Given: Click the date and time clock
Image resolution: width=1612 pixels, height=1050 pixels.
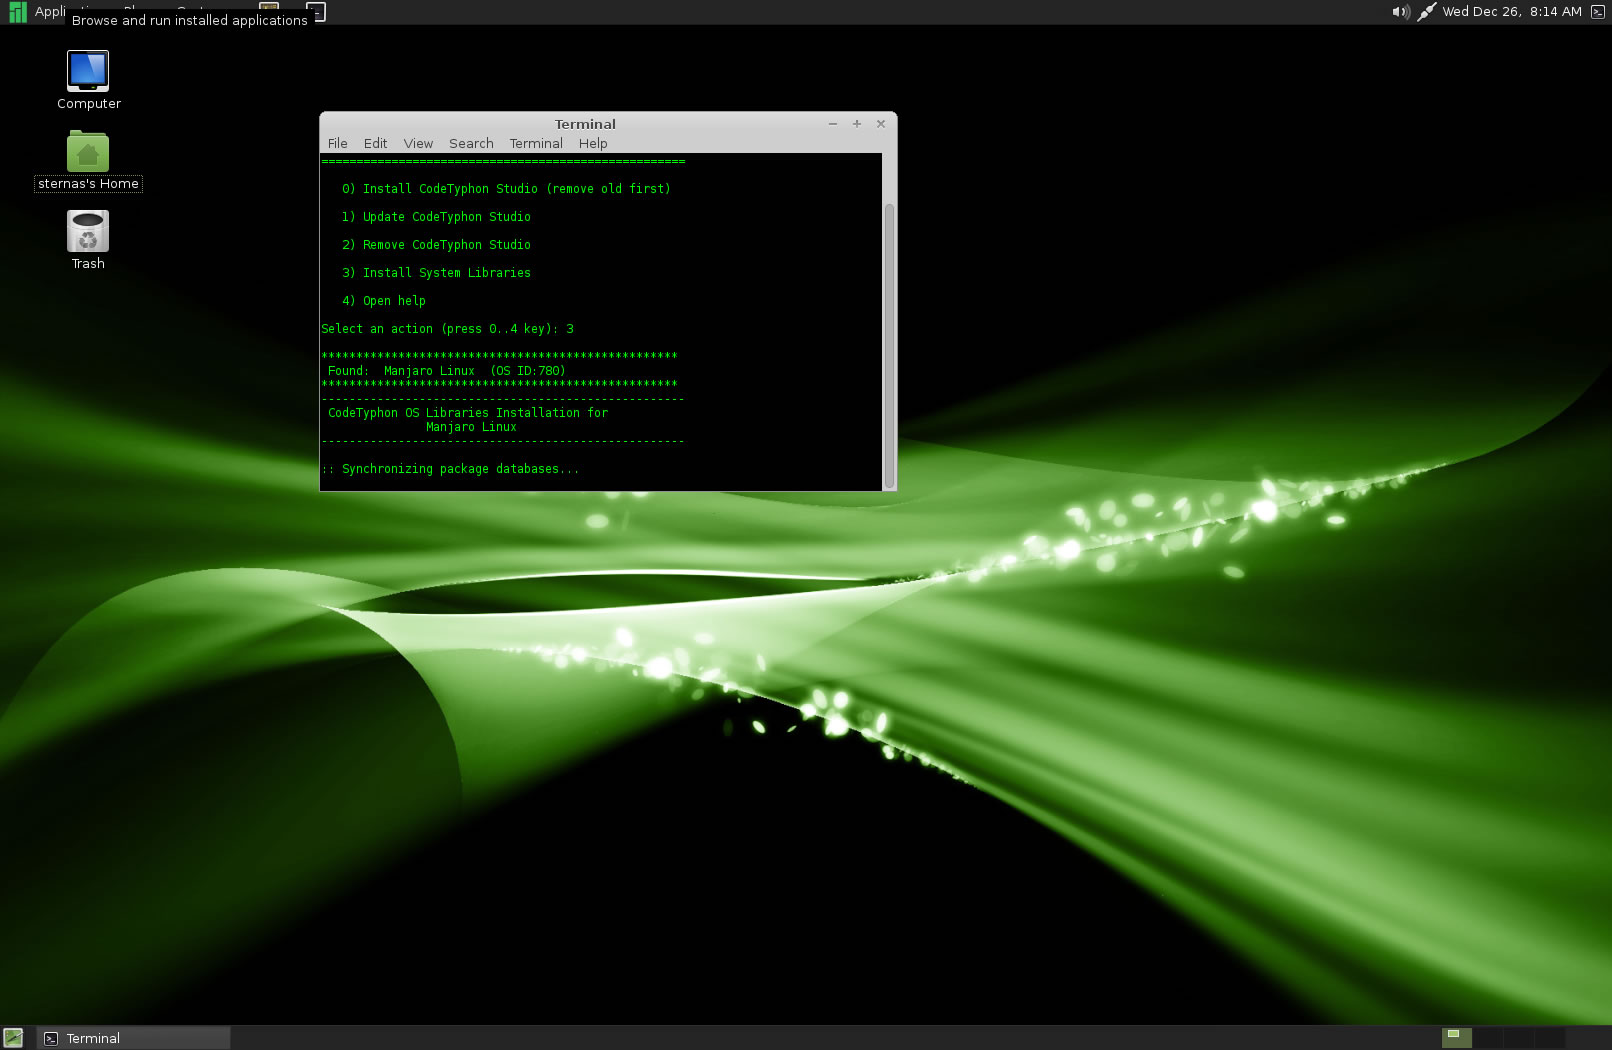Looking at the screenshot, I should 1512,12.
